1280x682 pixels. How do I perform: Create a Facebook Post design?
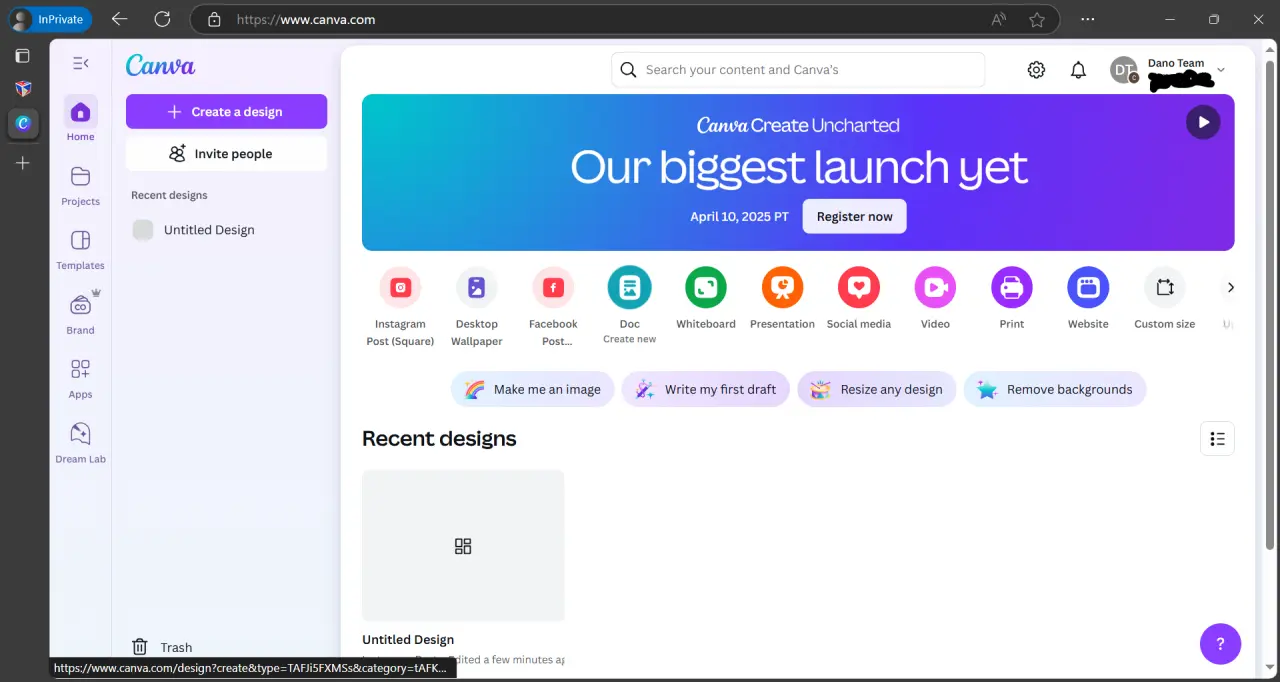553,307
